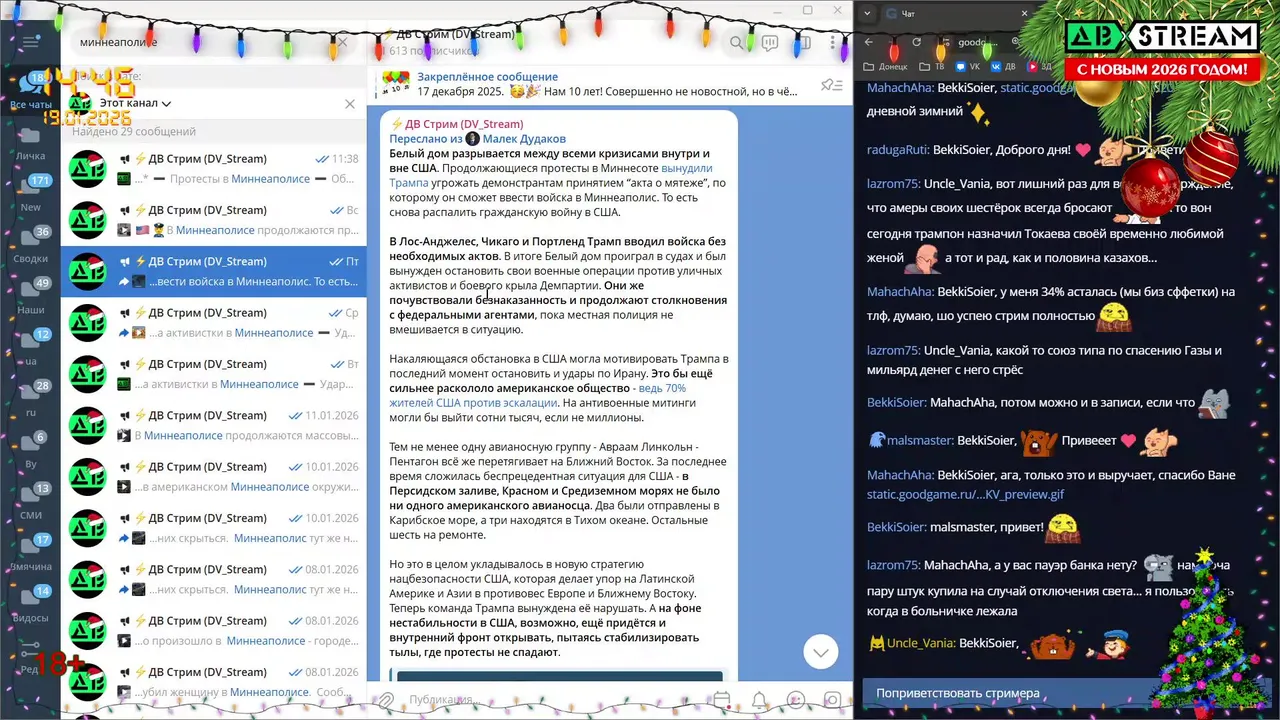Open the 'Донецк' bookmarks folder
This screenshot has height=720, width=1280.
pyautogui.click(x=885, y=66)
